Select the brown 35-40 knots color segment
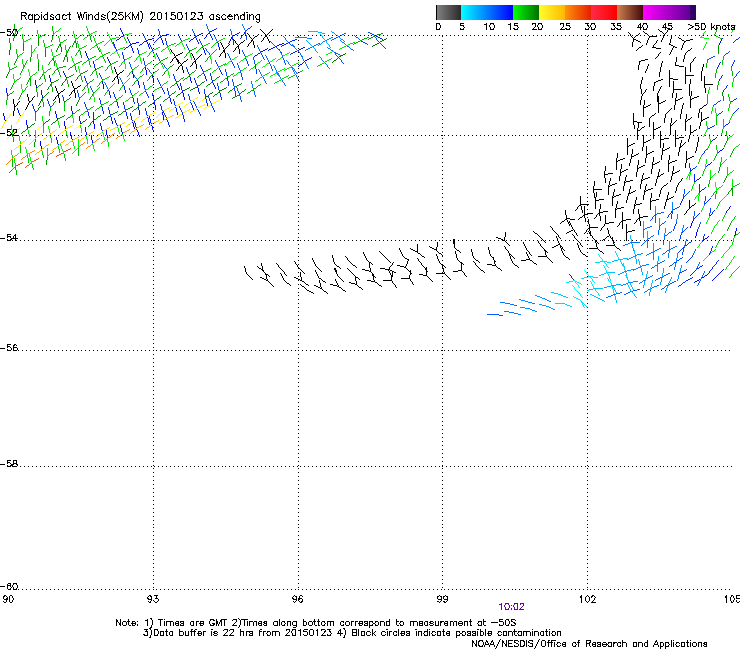Viewport: 740px width, 650px height. pyautogui.click(x=630, y=12)
